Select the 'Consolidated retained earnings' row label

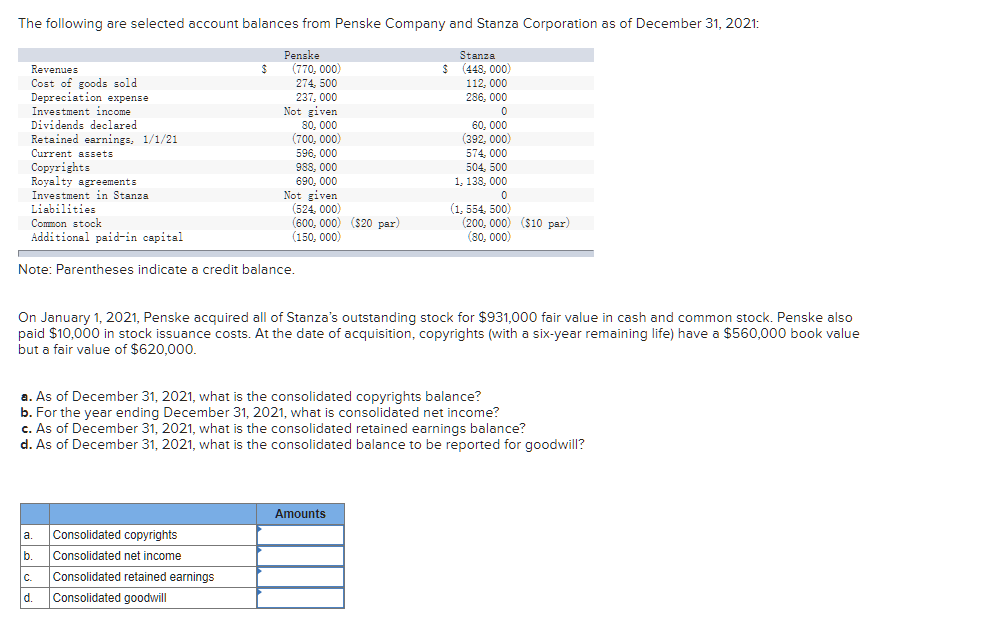point(134,577)
